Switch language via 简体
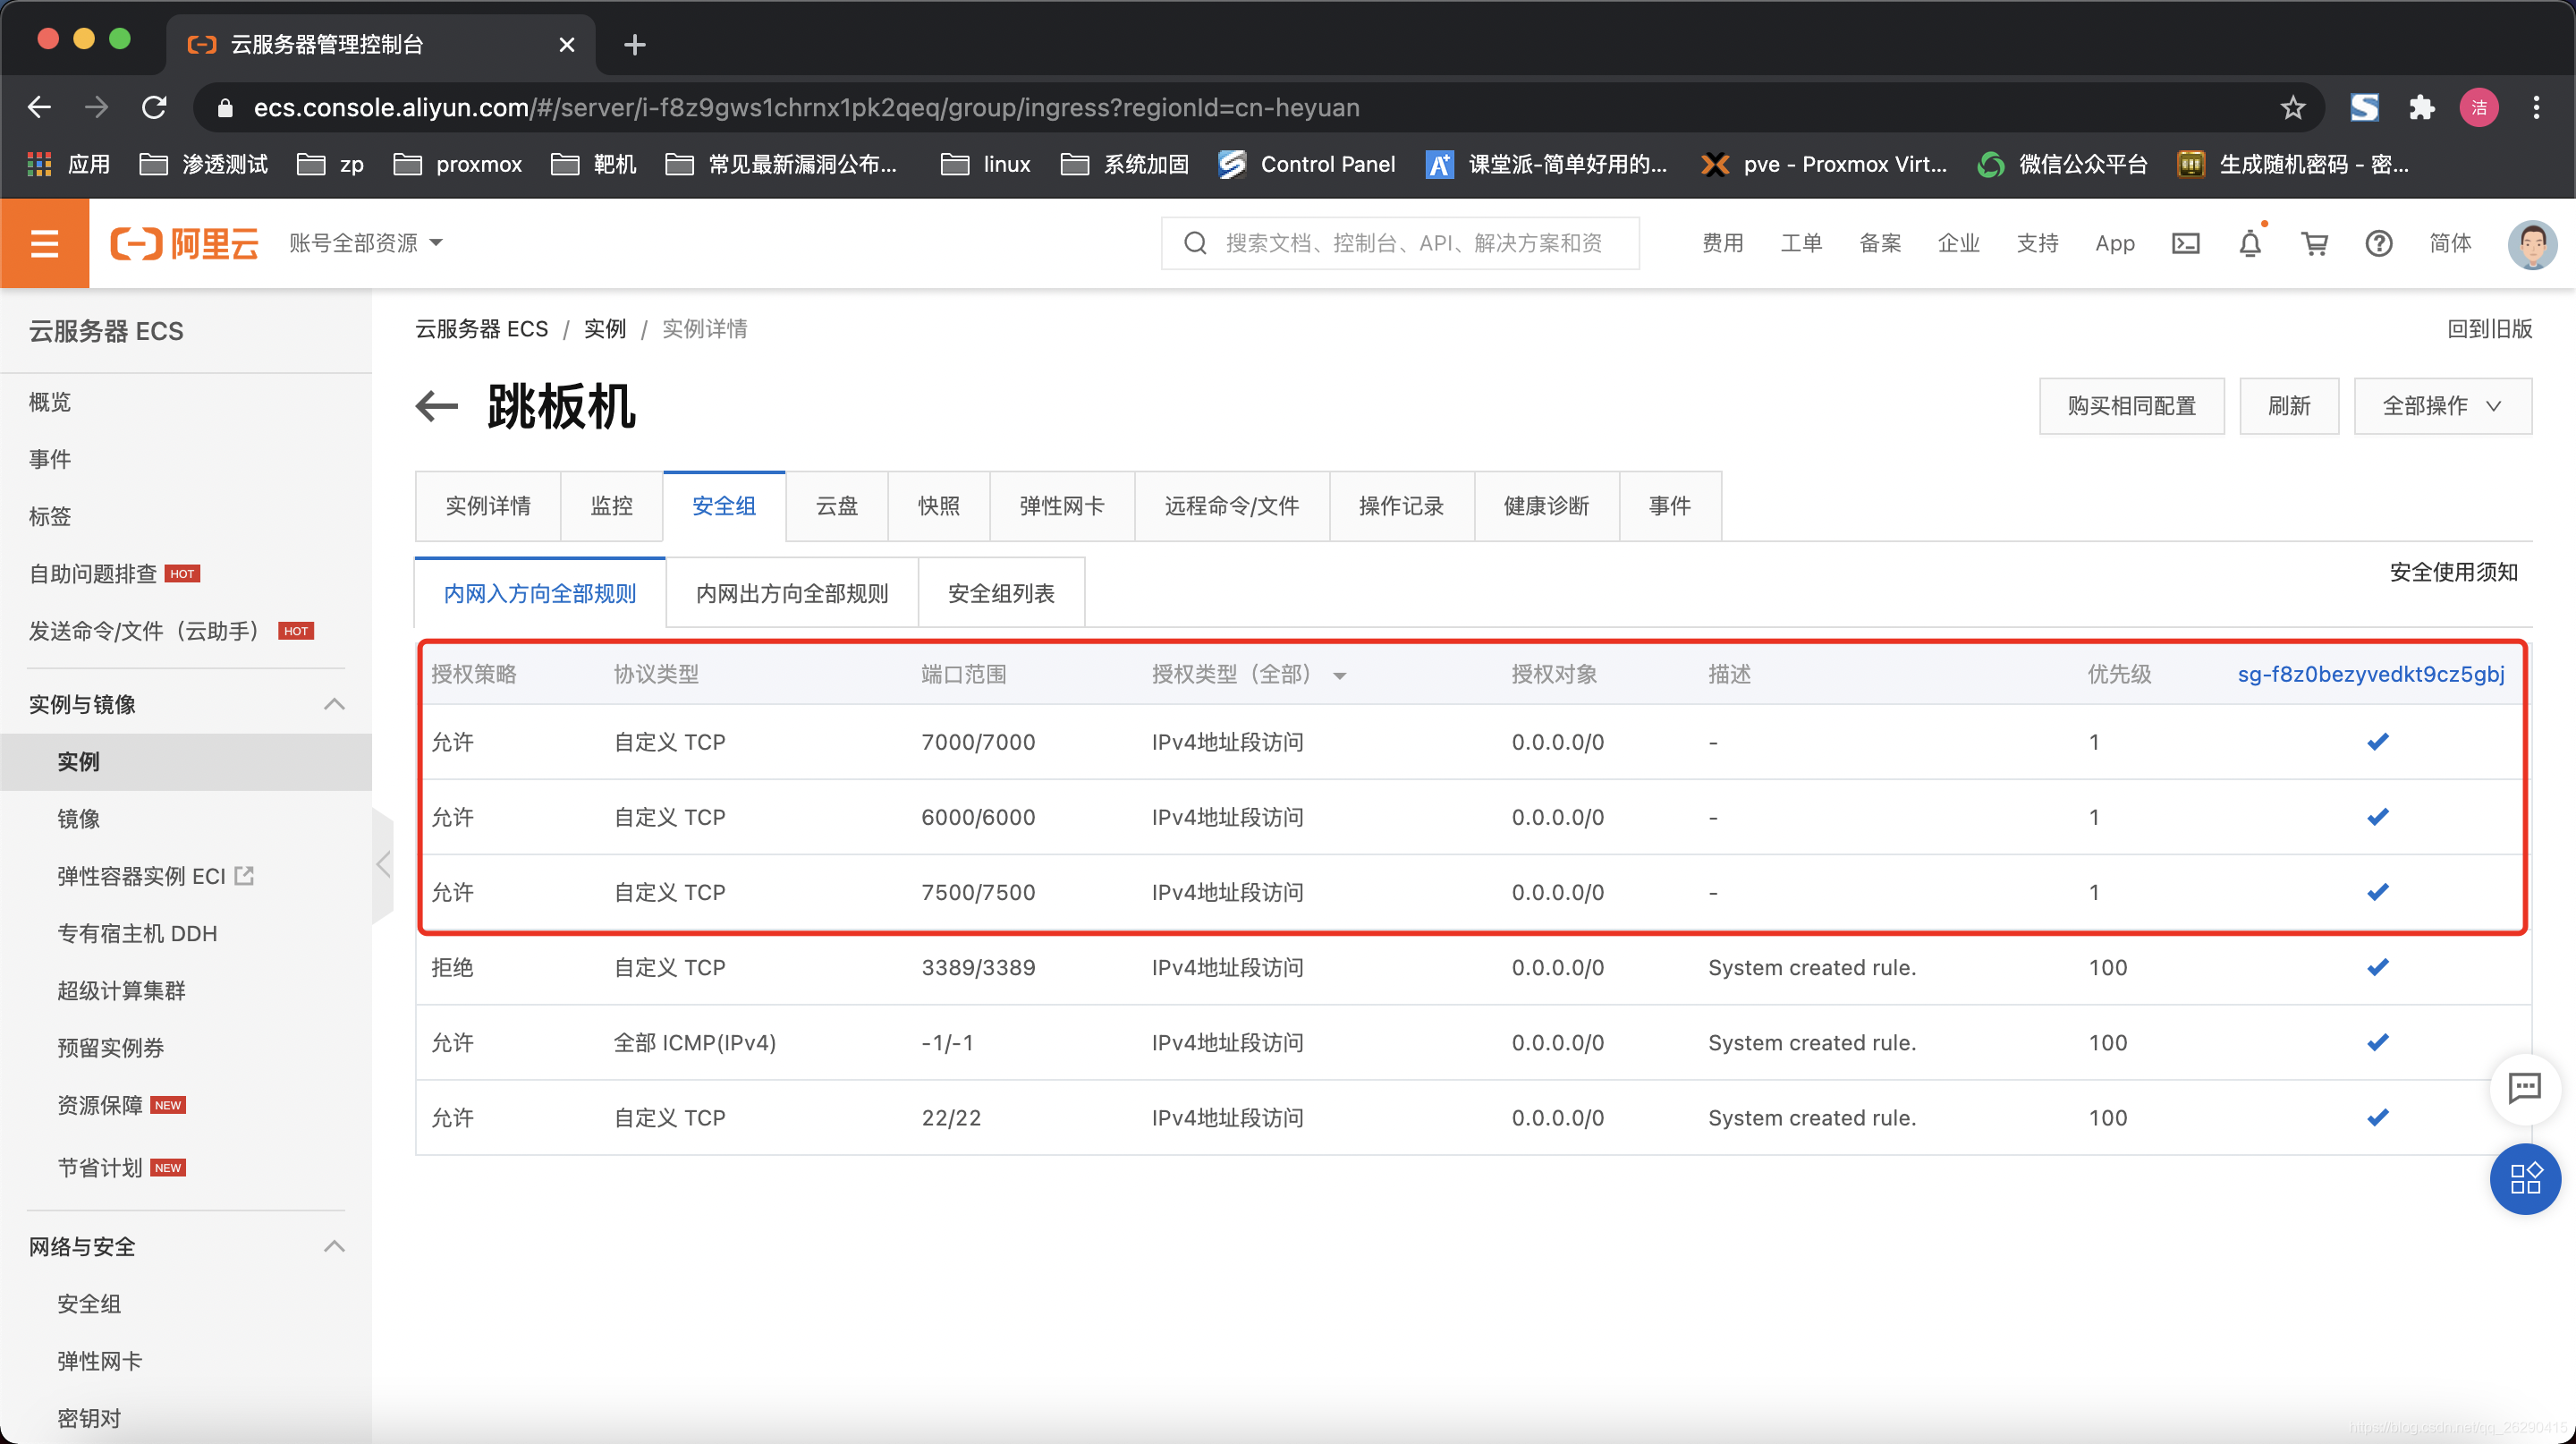2576x1444 pixels. click(x=2450, y=243)
